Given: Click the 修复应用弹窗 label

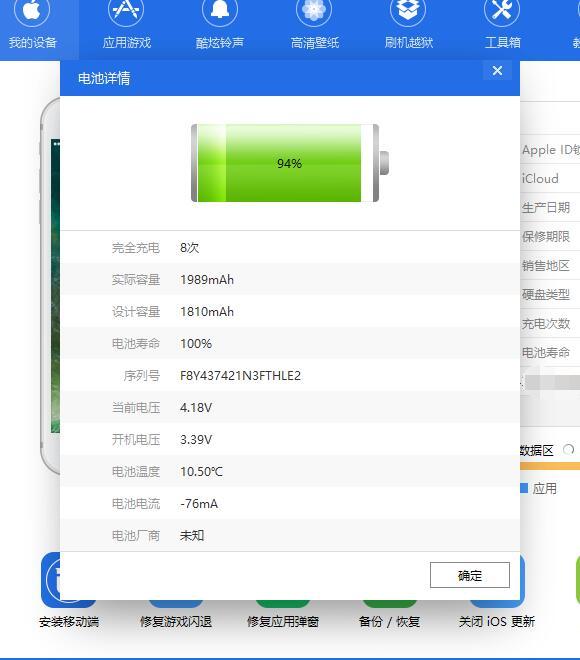Looking at the screenshot, I should [x=283, y=622].
